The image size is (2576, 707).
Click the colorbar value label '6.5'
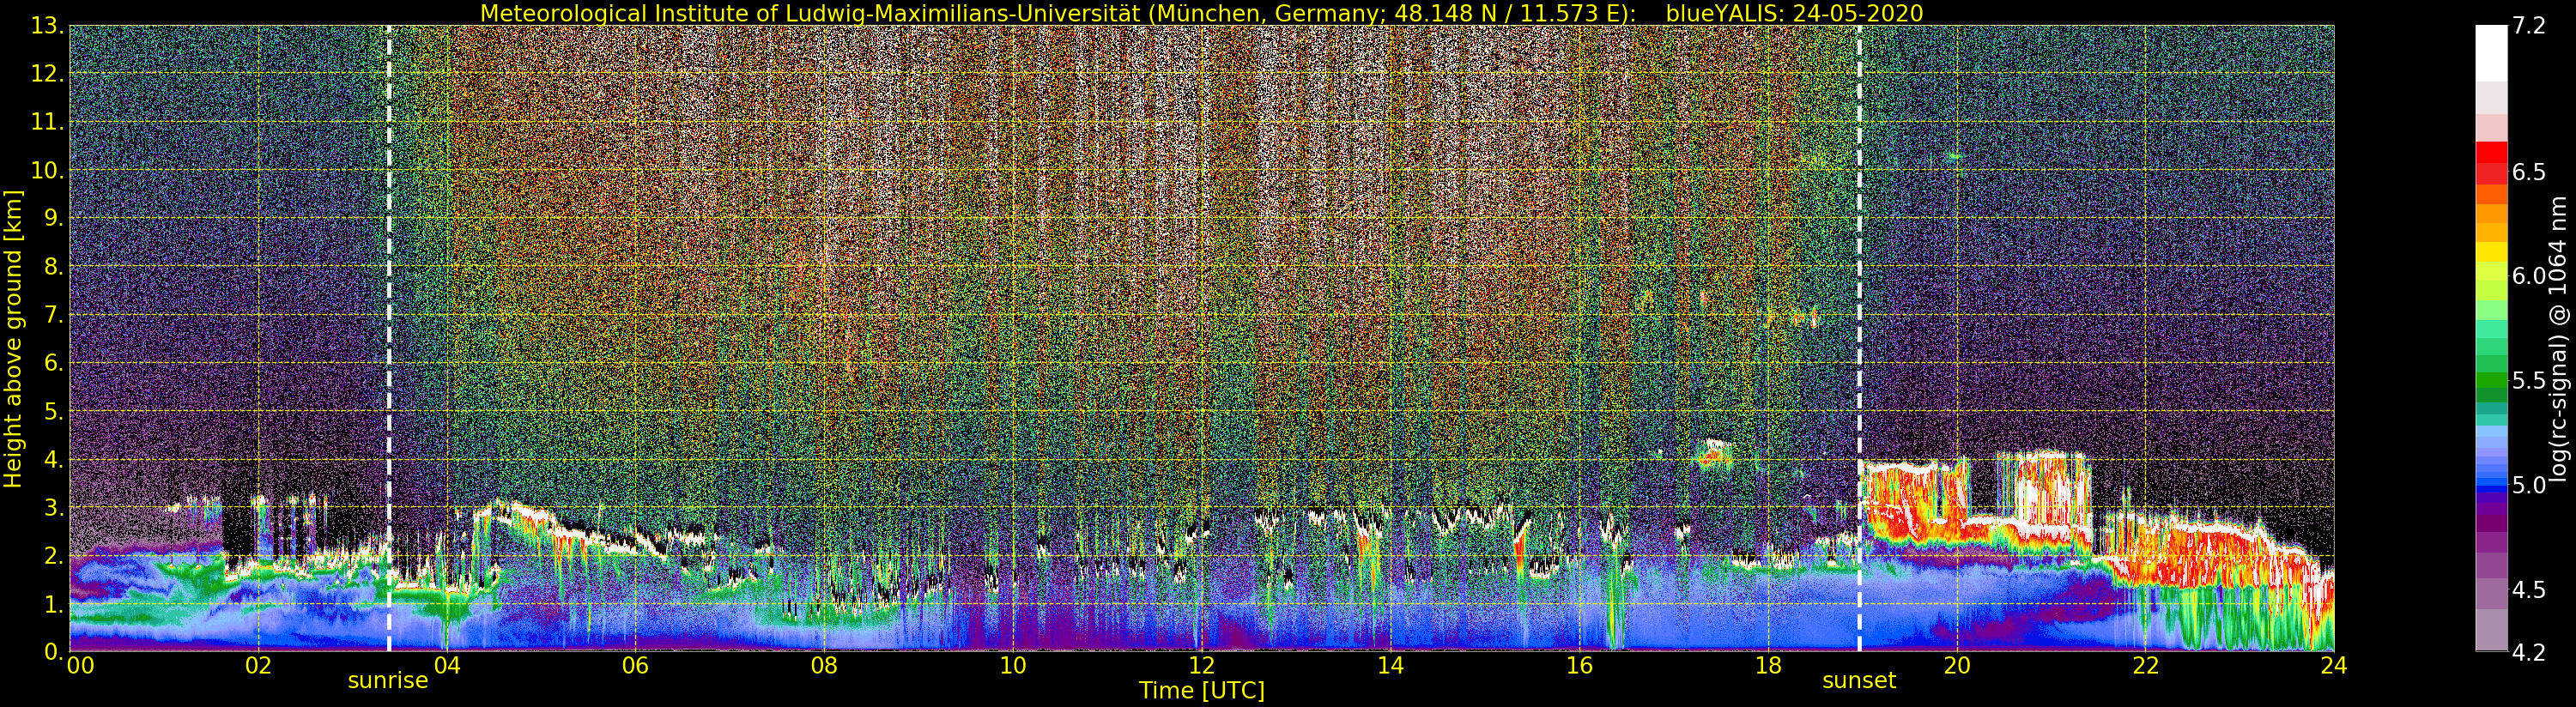coord(2528,172)
